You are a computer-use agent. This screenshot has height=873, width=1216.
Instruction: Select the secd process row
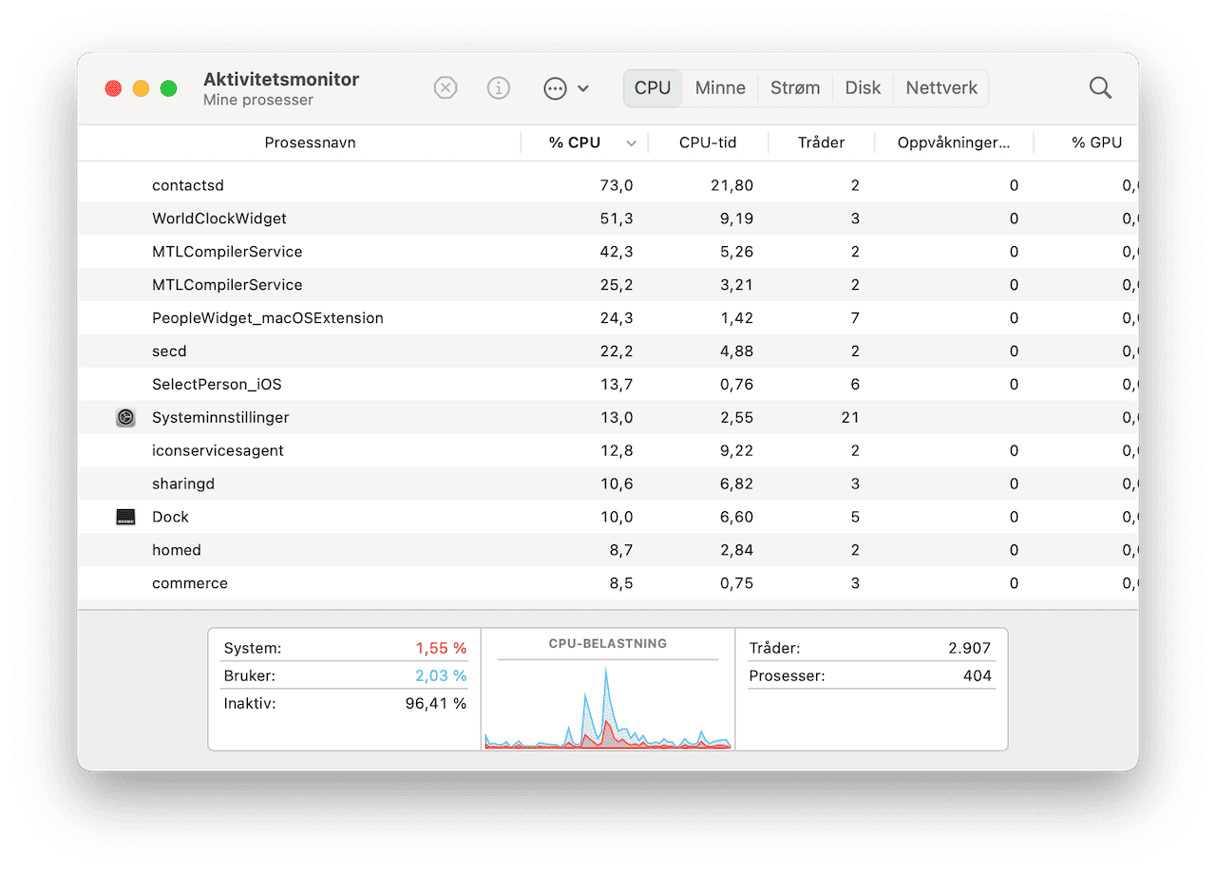(608, 351)
